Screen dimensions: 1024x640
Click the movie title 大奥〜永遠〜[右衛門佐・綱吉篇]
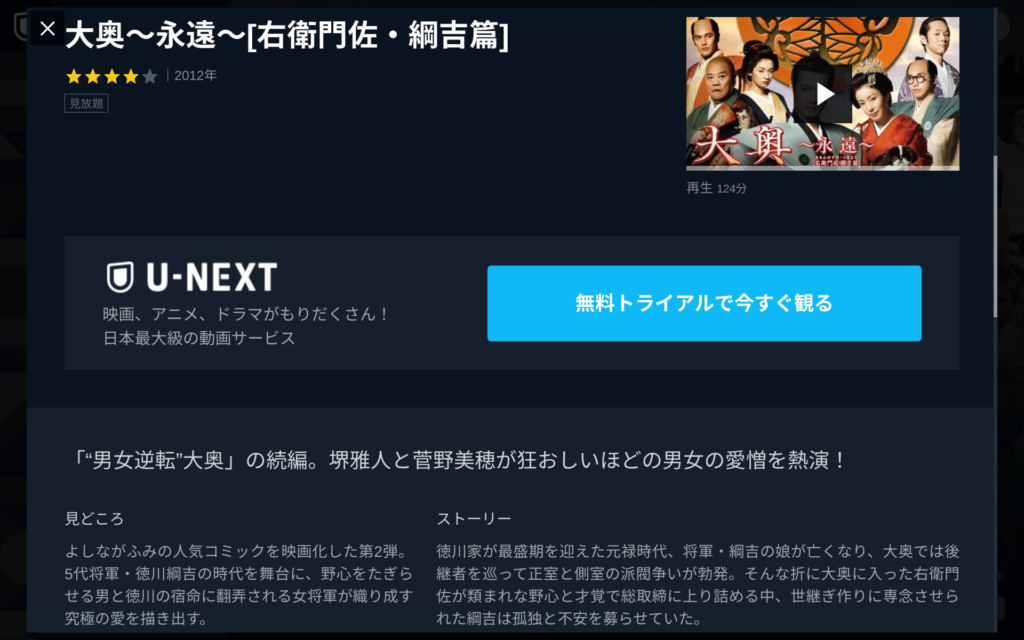click(287, 35)
